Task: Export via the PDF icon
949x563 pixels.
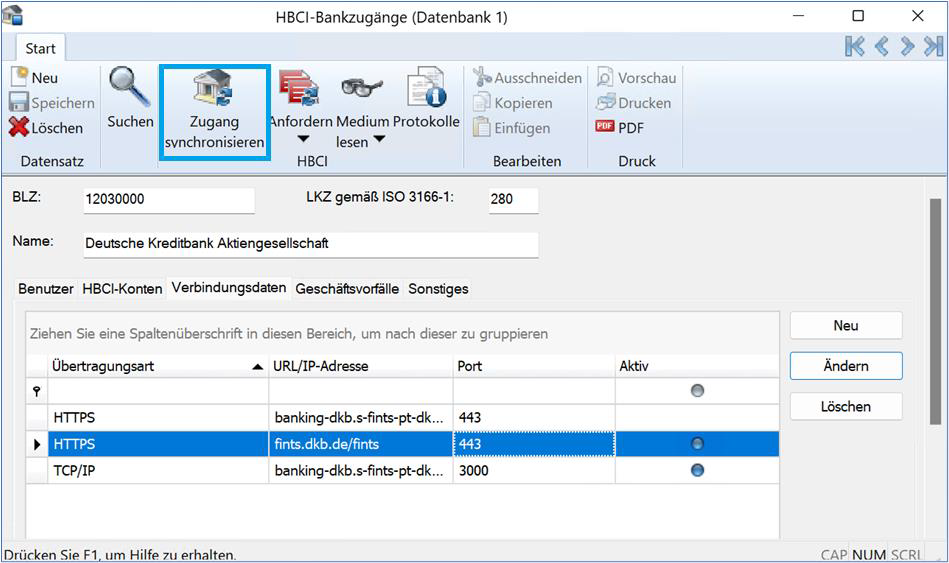Action: pyautogui.click(x=605, y=126)
